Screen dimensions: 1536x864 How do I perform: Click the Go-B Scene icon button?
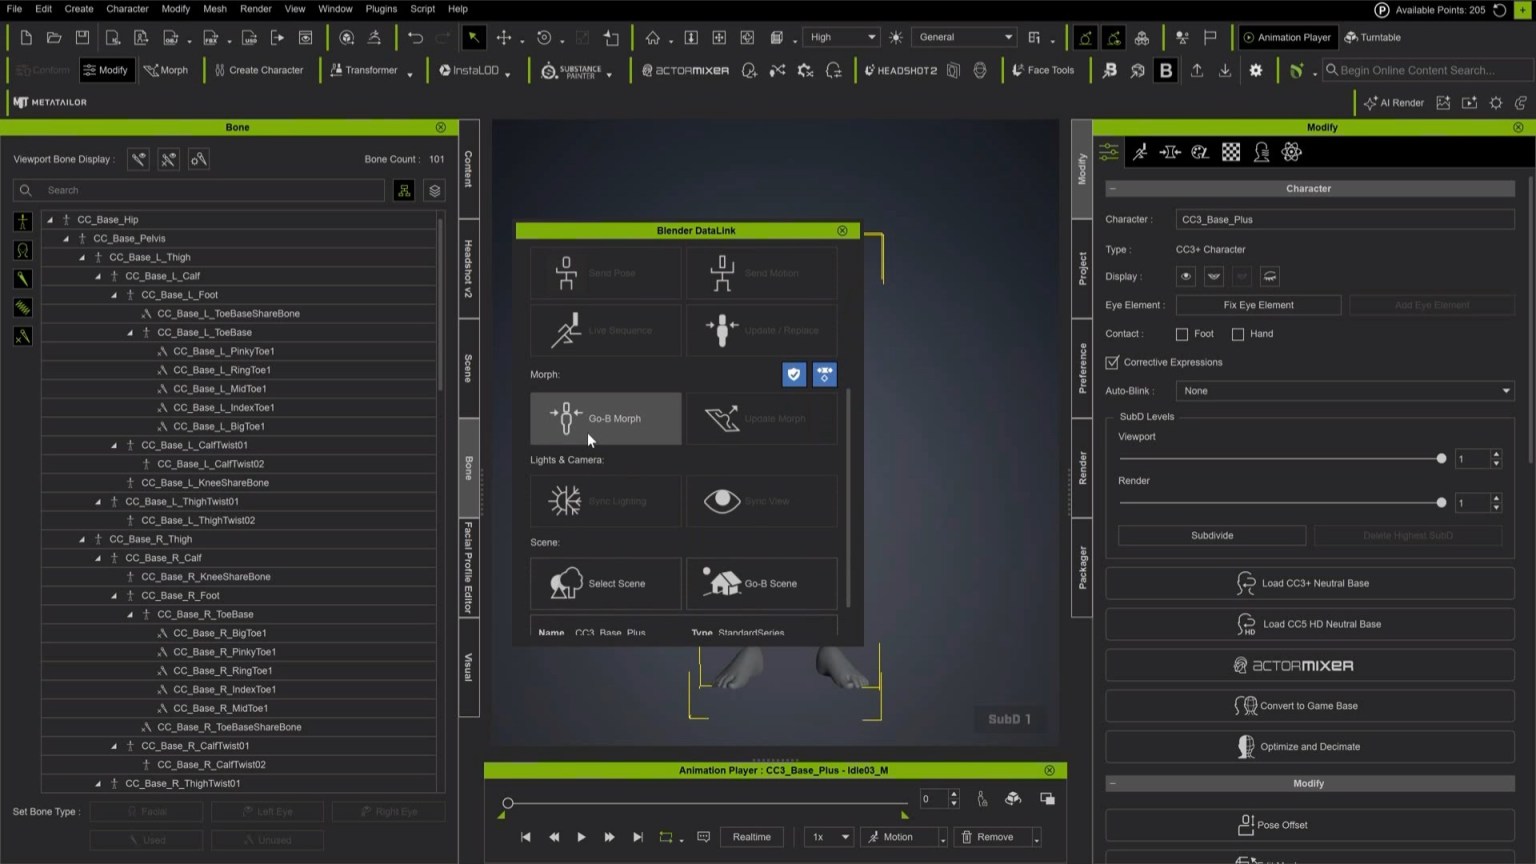pyautogui.click(x=762, y=583)
